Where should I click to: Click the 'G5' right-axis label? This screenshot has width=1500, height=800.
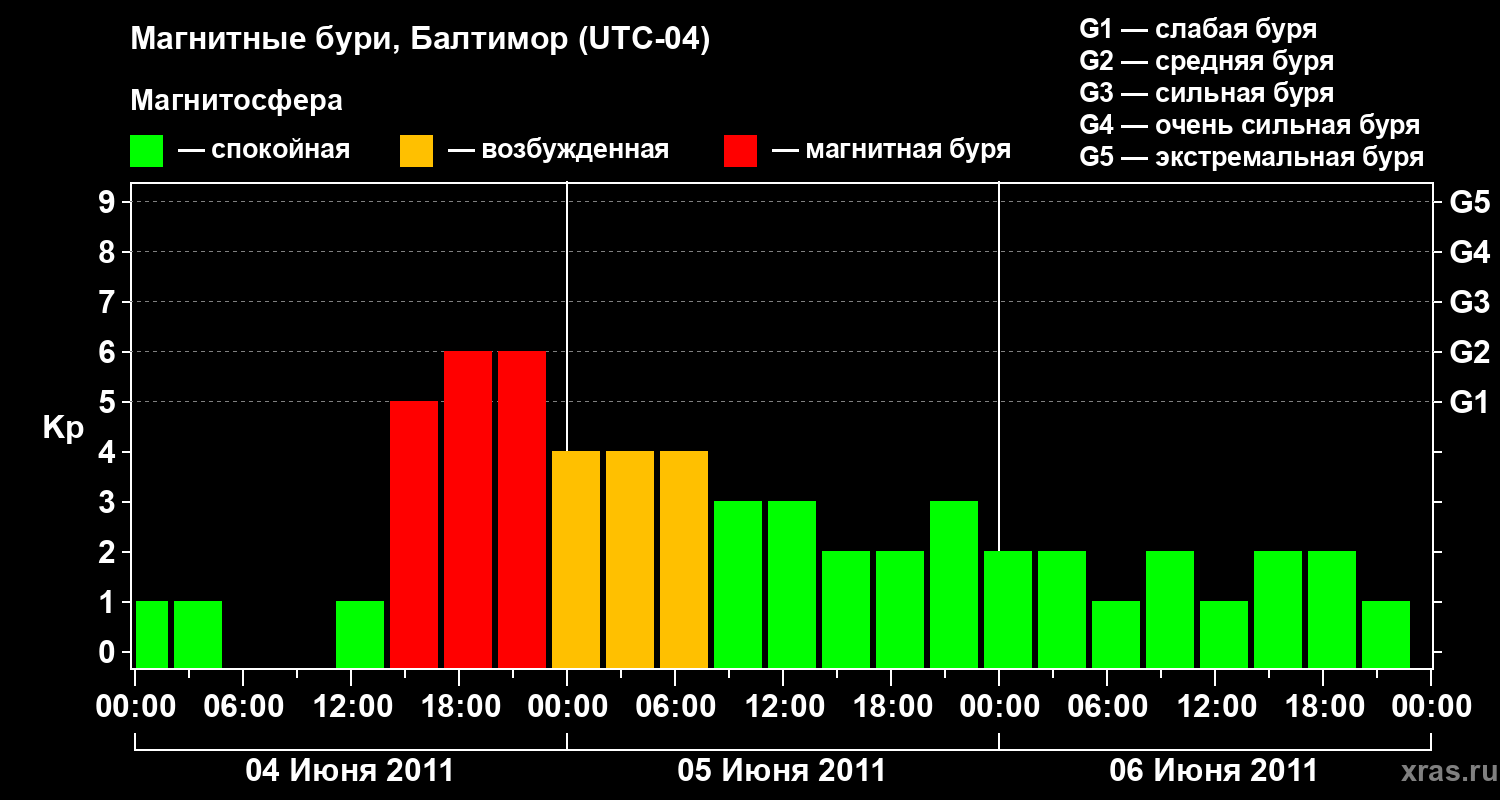point(1469,203)
